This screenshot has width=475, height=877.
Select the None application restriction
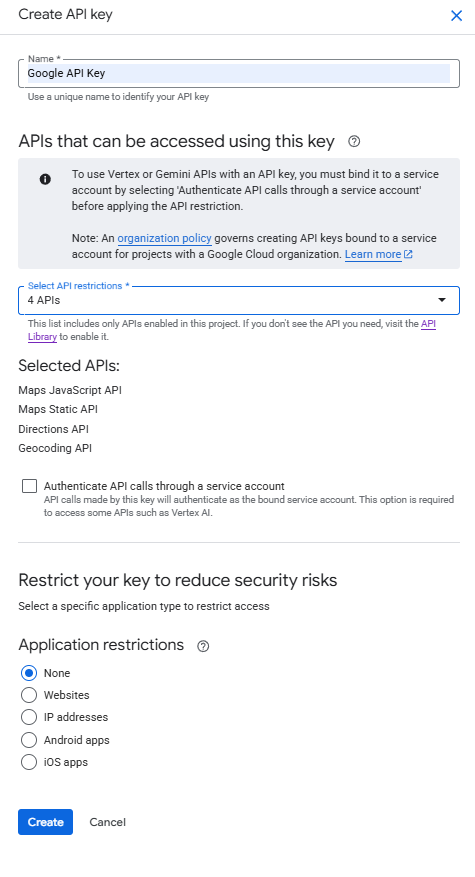(x=29, y=673)
